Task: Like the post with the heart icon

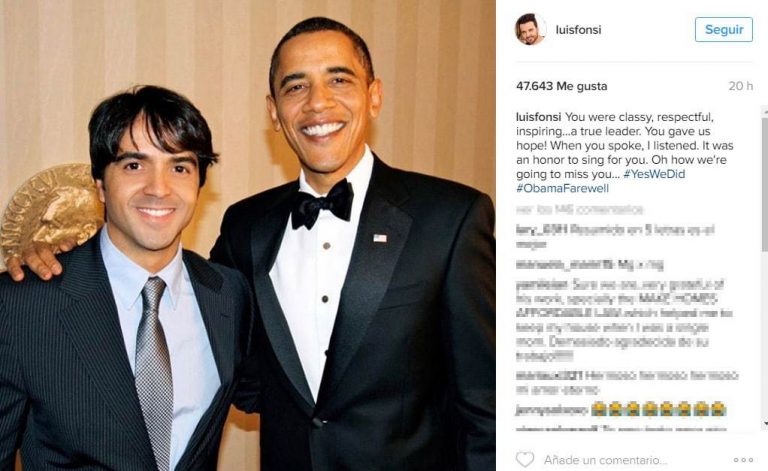Action: tap(525, 459)
